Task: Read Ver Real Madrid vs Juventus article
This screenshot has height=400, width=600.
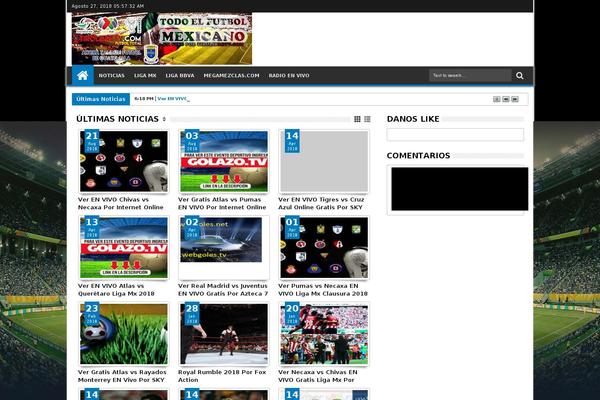Action: point(223,290)
